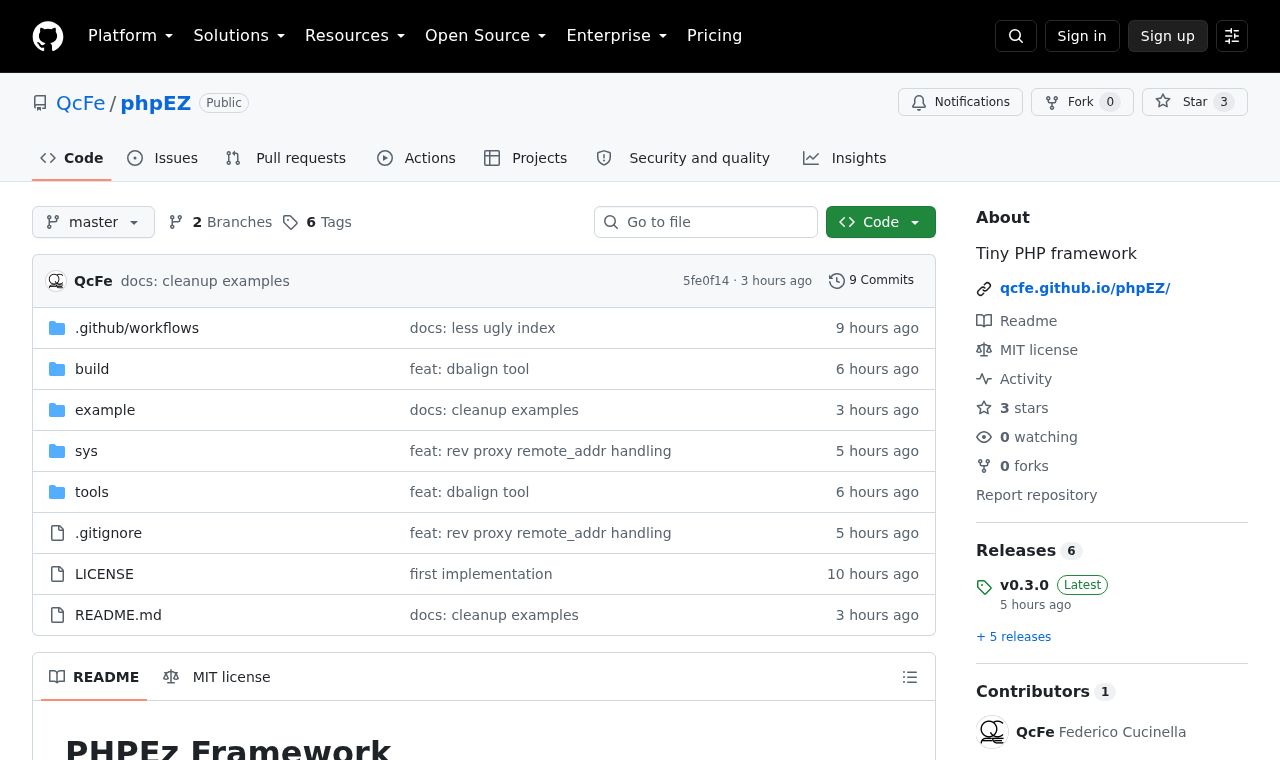The height and width of the screenshot is (760, 1280).
Task: Open the Pricing link
Action: [x=714, y=36]
